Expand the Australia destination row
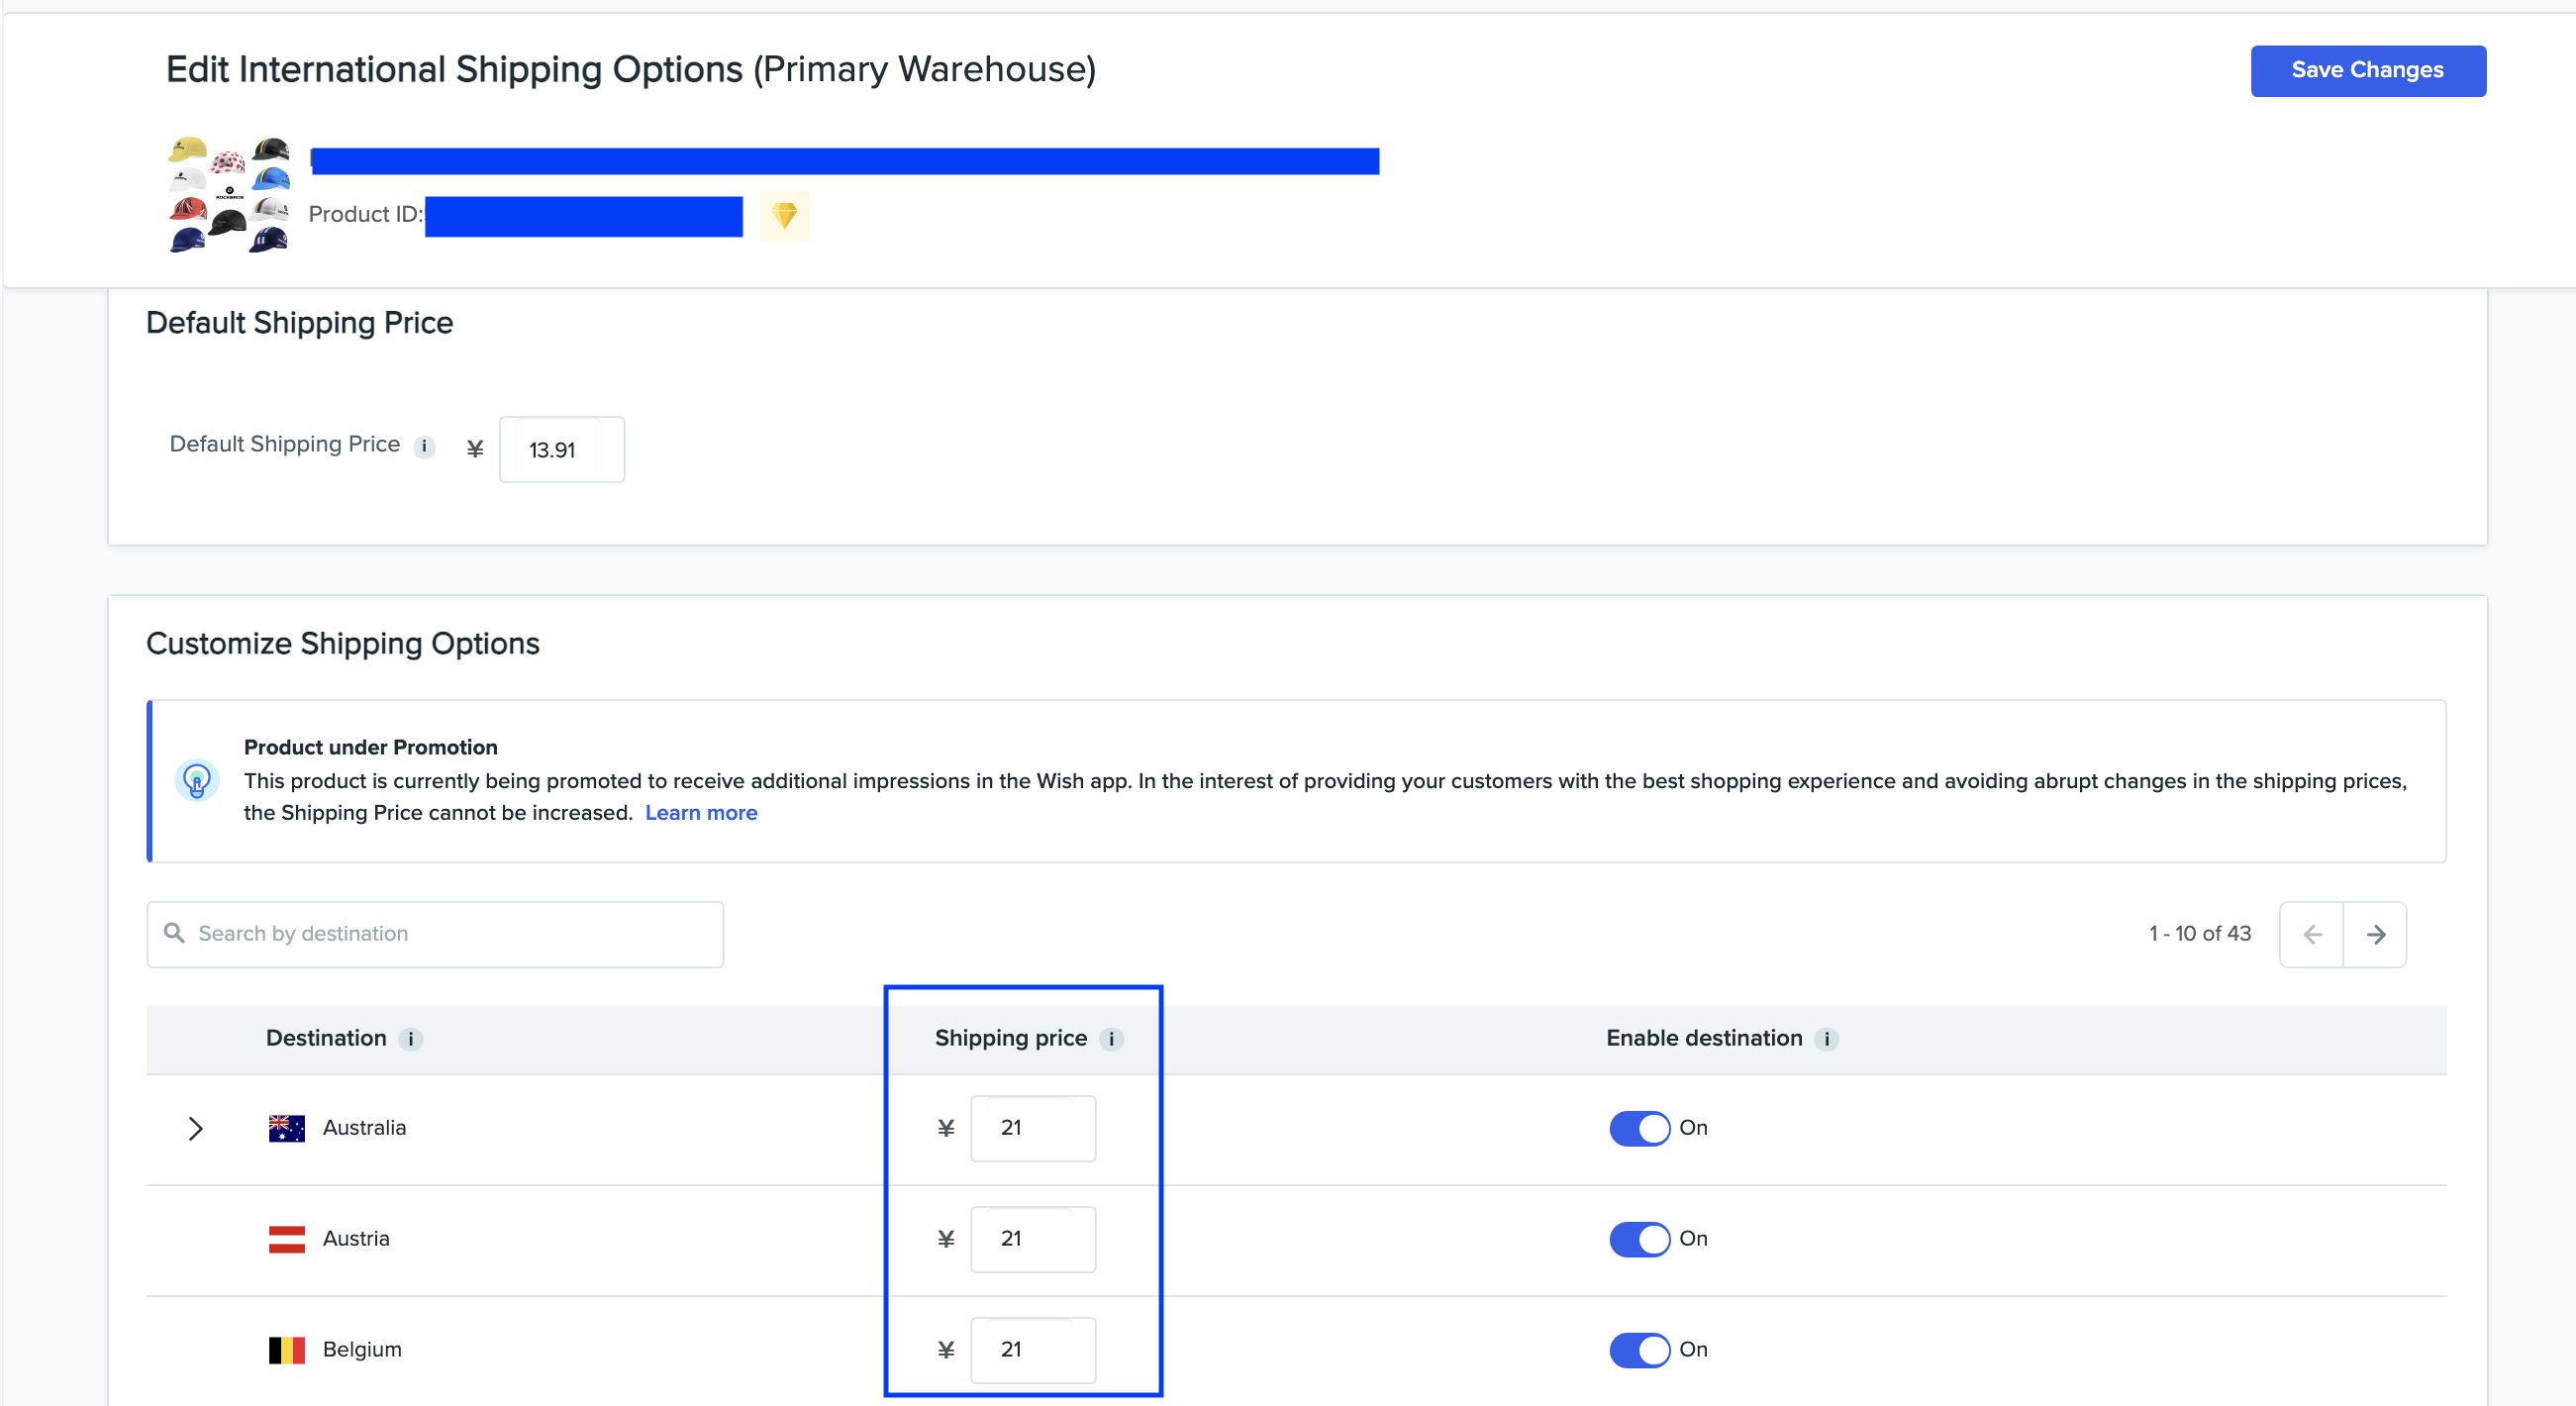The height and width of the screenshot is (1406, 2576). click(x=196, y=1128)
